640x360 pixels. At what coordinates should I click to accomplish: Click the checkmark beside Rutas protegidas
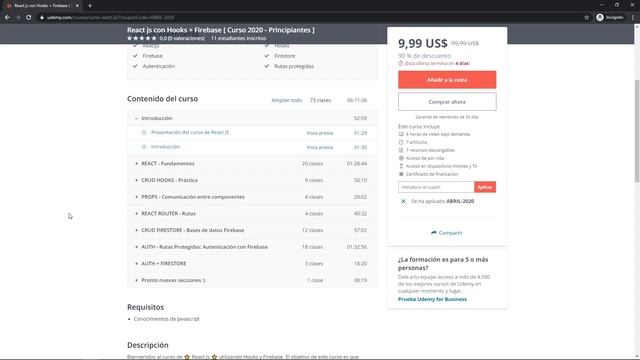[x=267, y=66]
